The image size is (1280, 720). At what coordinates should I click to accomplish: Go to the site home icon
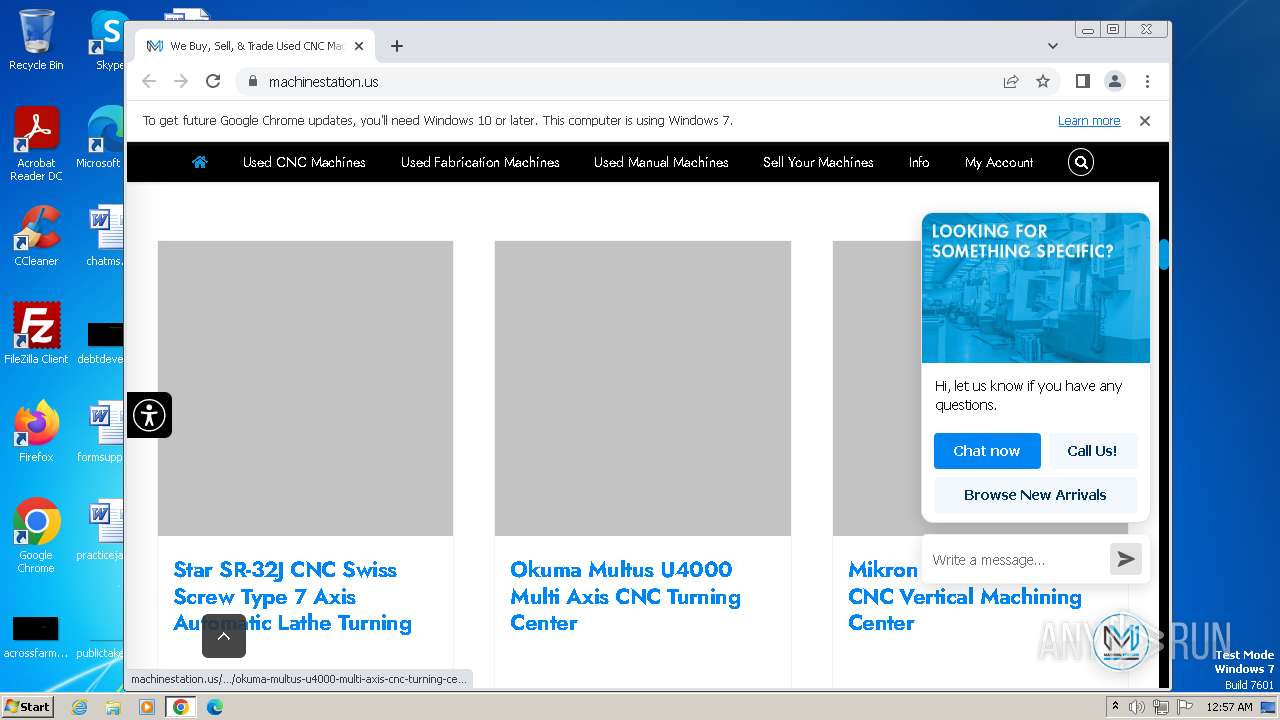pos(200,162)
